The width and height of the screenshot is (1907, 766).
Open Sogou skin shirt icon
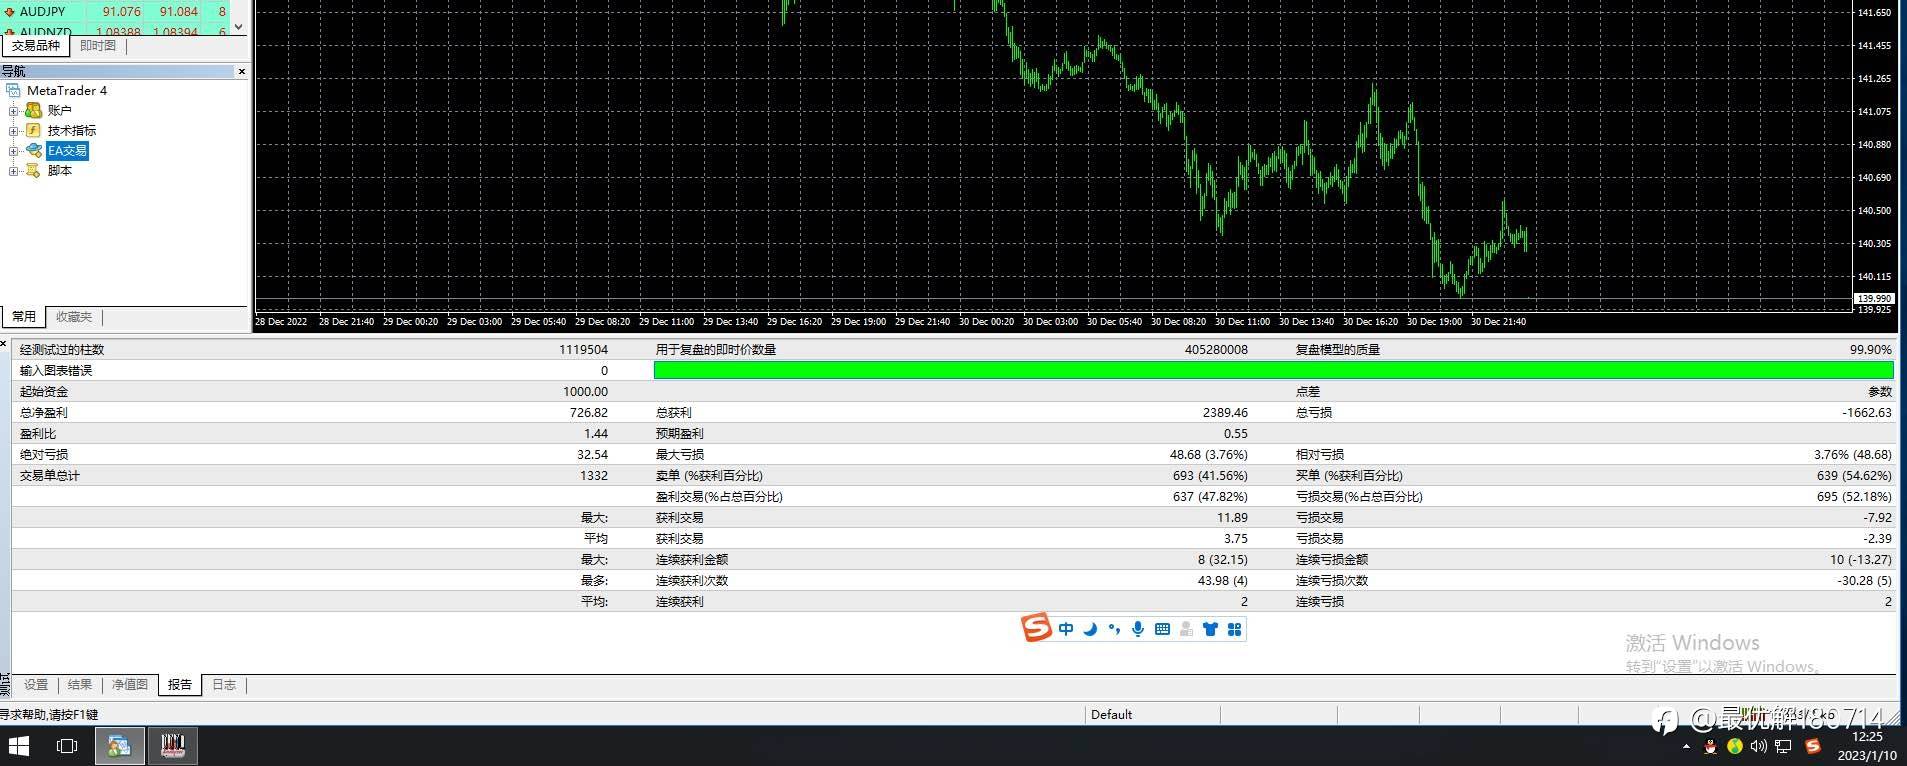click(x=1210, y=629)
